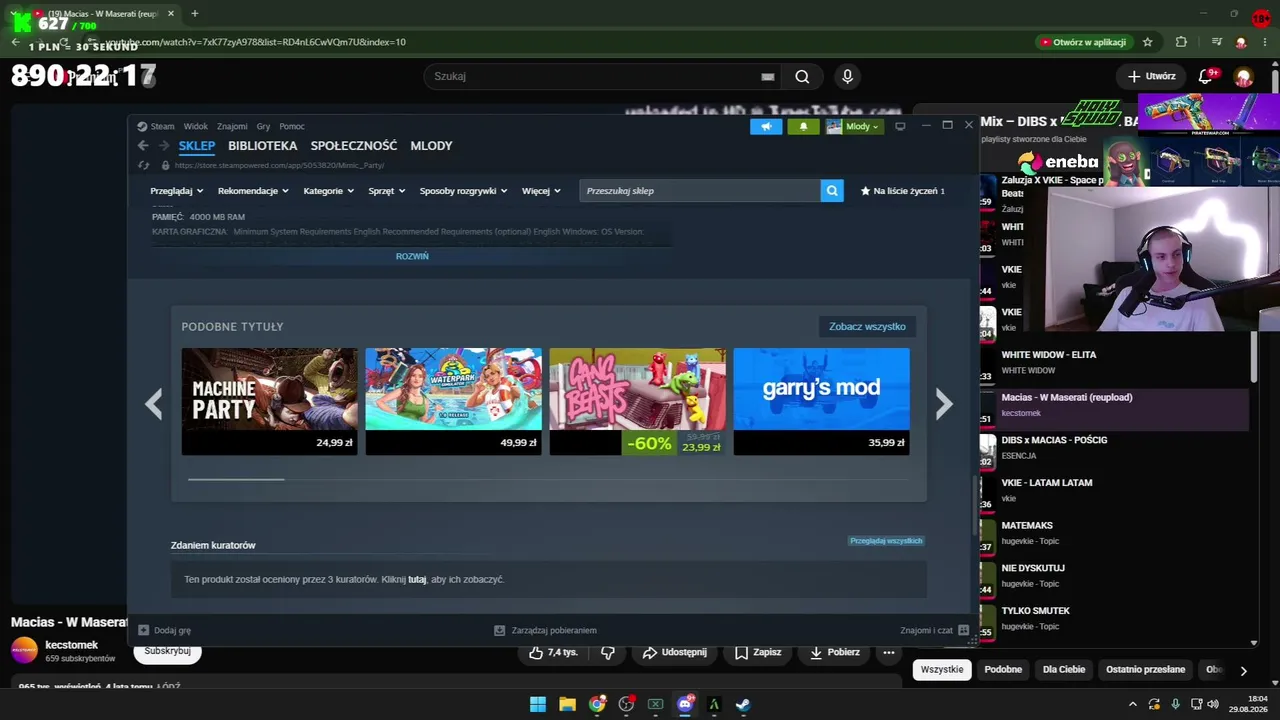Open the Pomoc menu
The width and height of the screenshot is (1280, 720).
(292, 126)
